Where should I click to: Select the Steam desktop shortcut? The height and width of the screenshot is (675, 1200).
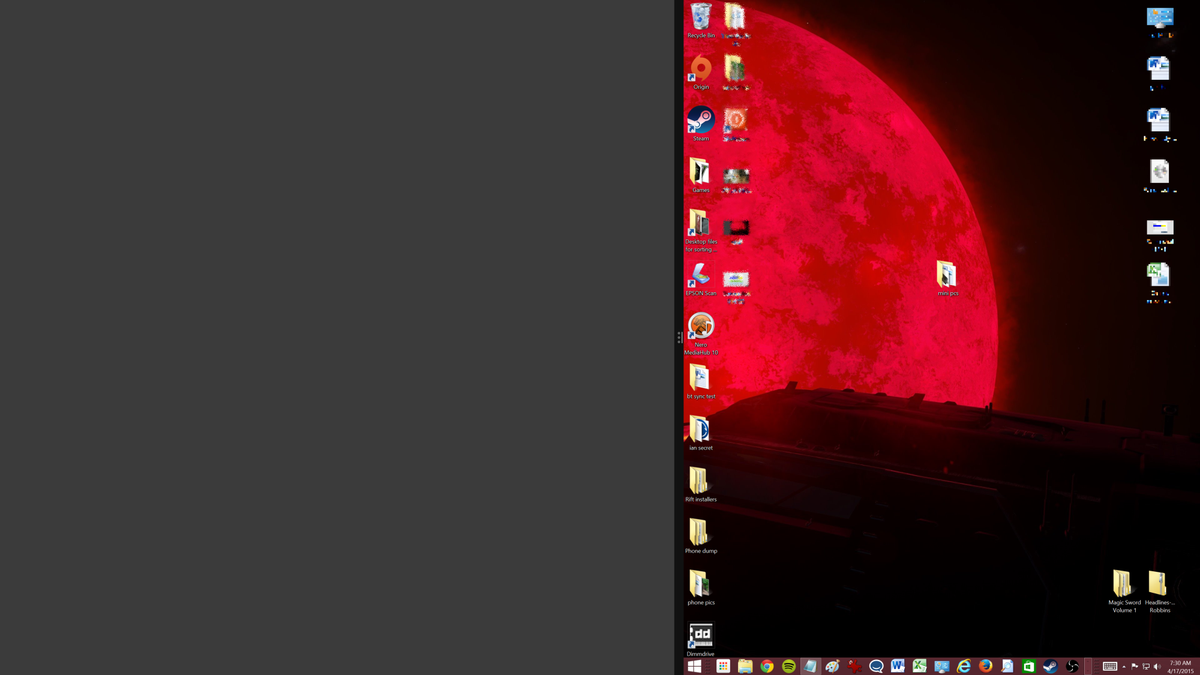701,124
